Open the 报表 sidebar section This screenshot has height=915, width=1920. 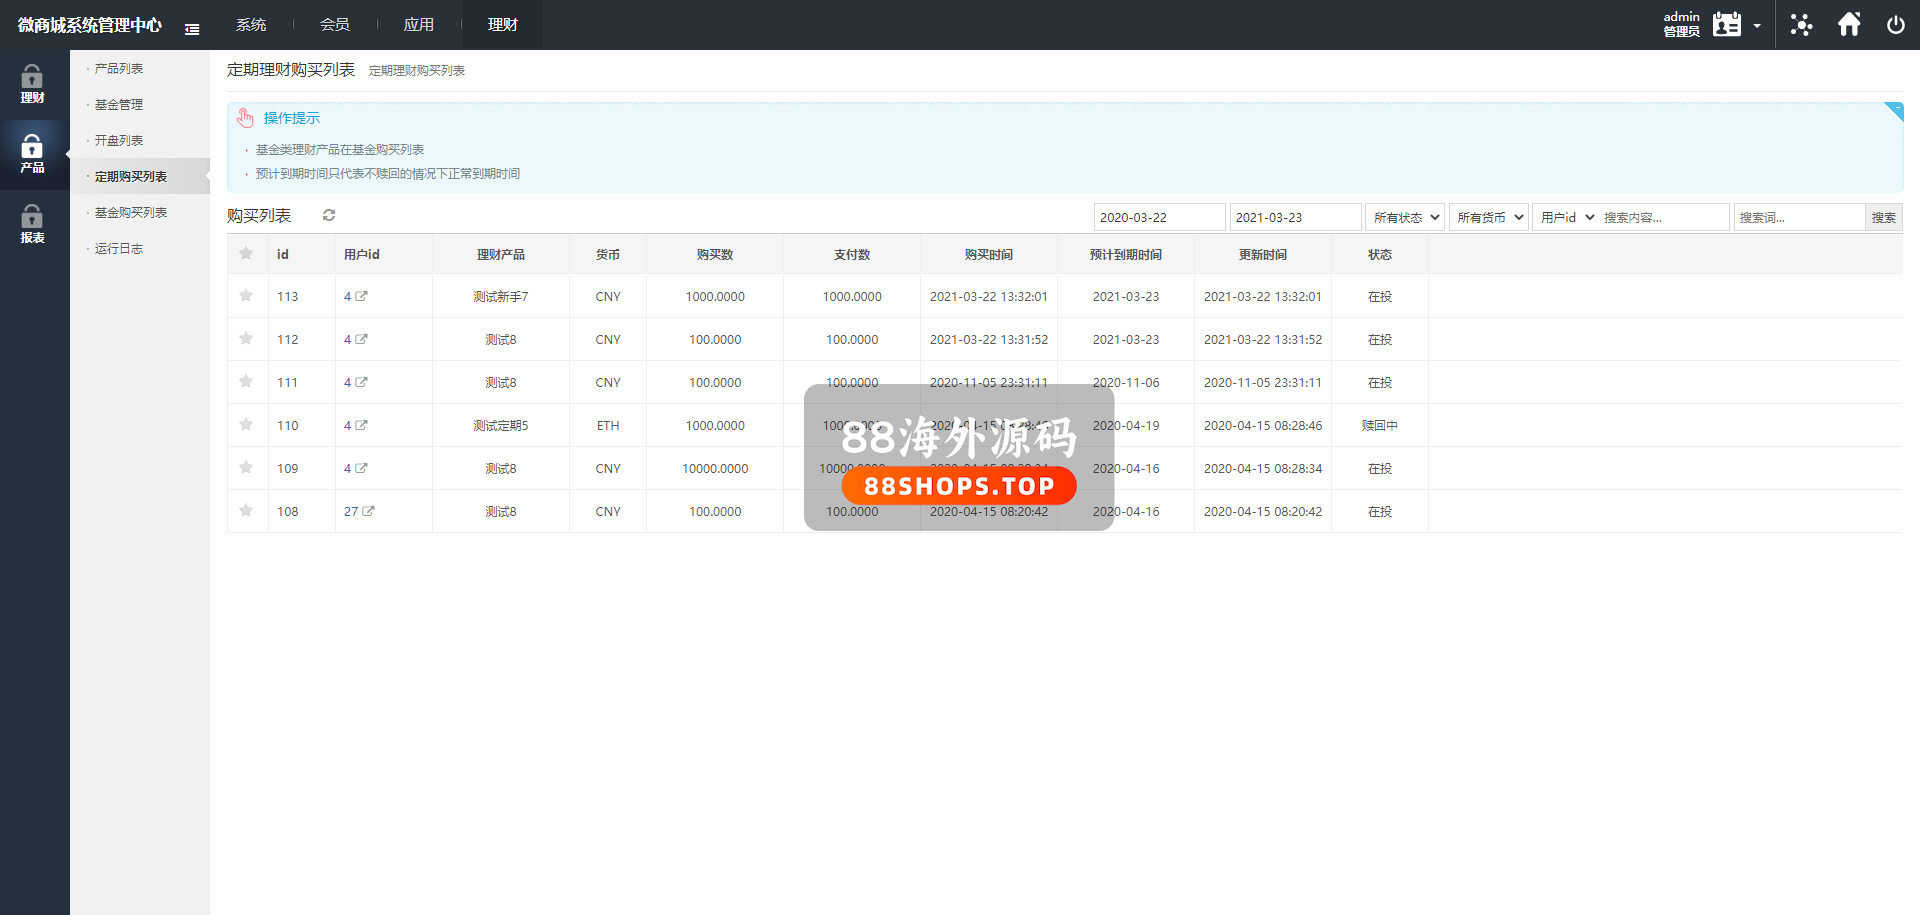(x=32, y=224)
